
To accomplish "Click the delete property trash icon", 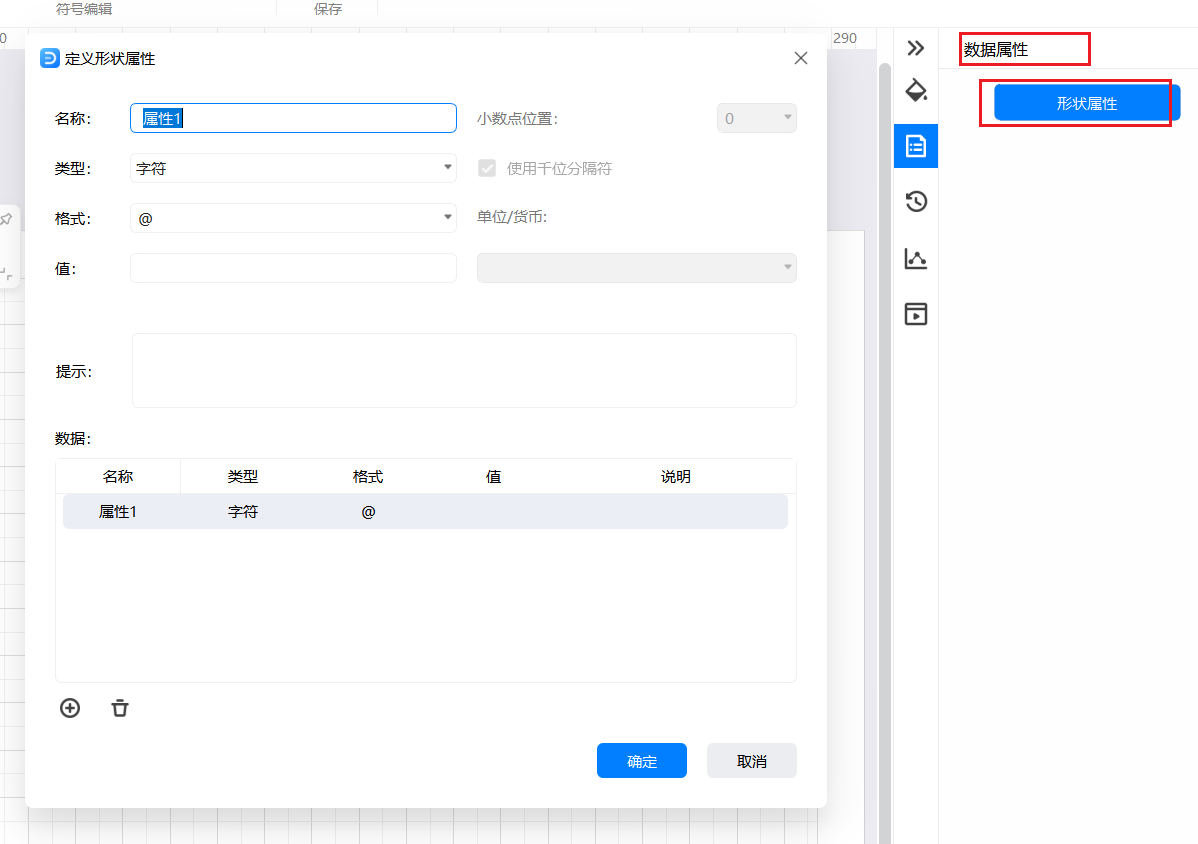I will point(120,708).
